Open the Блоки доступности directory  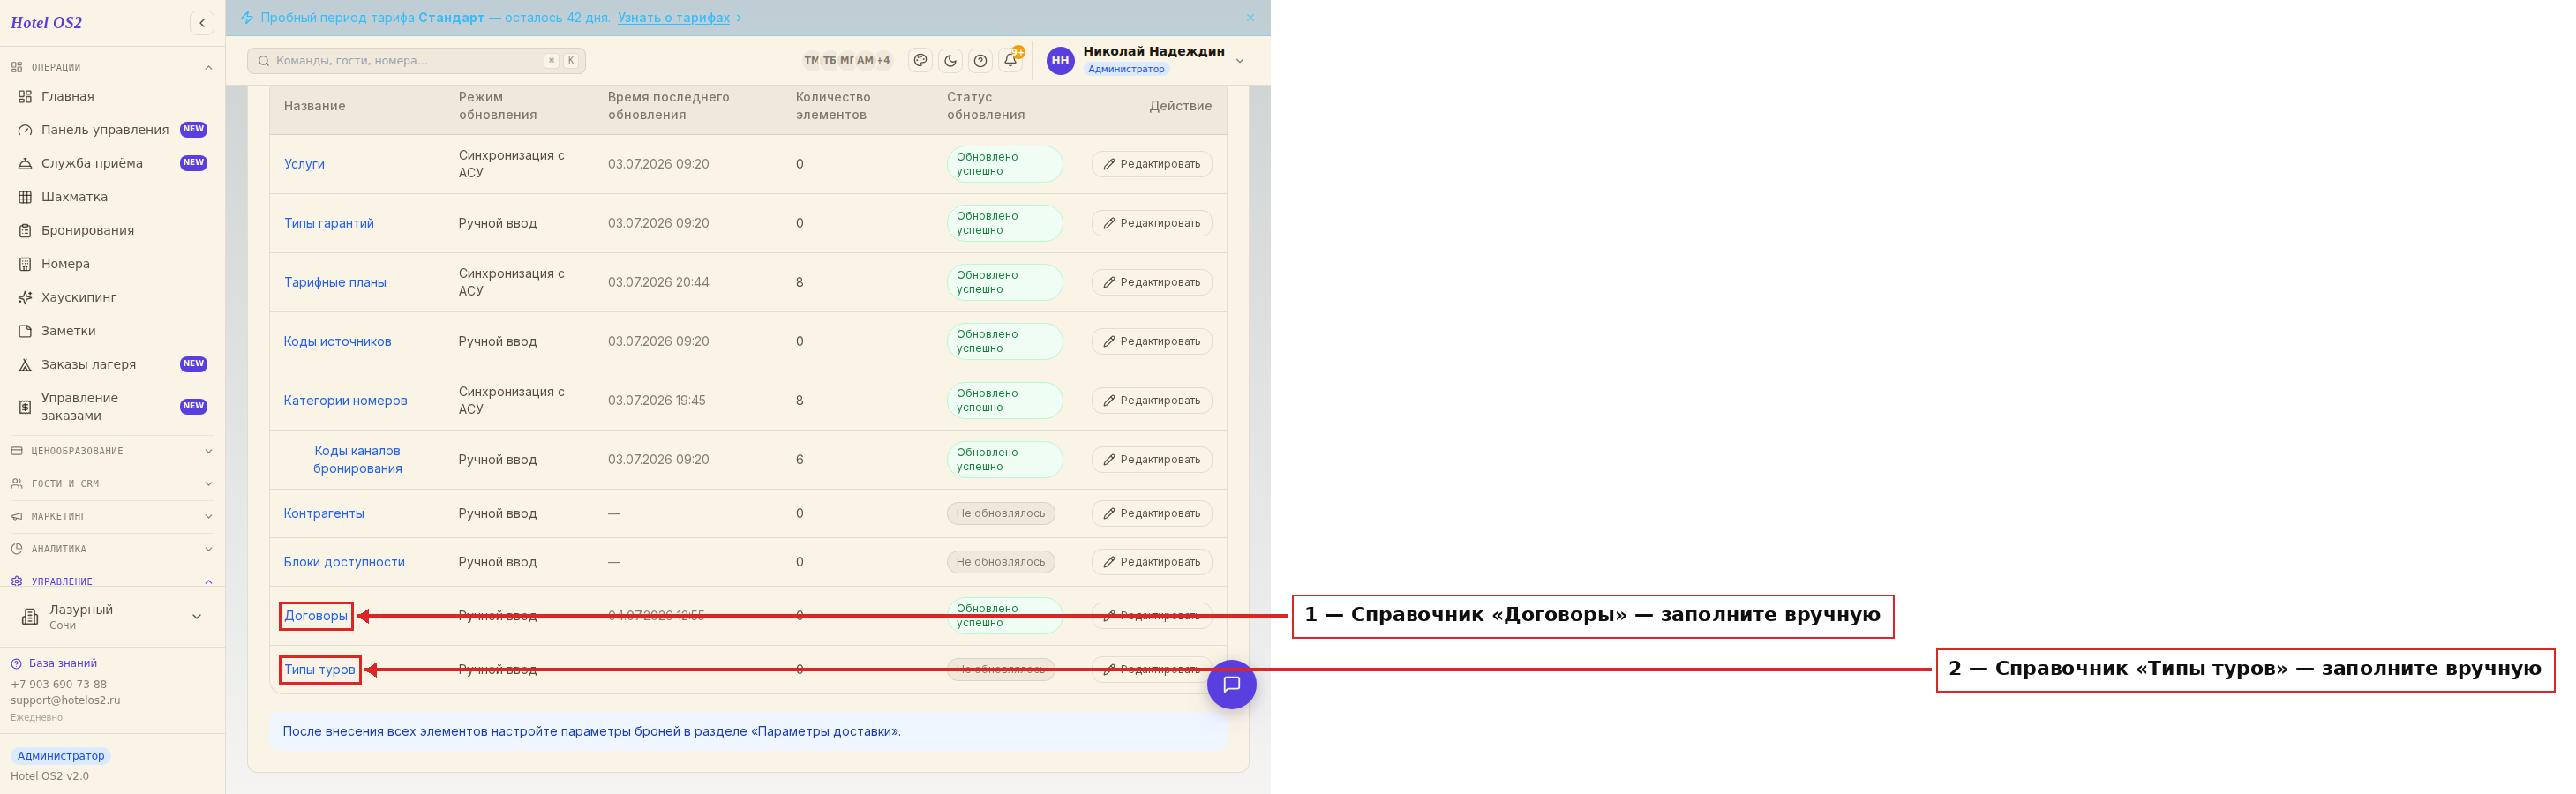[x=344, y=562]
